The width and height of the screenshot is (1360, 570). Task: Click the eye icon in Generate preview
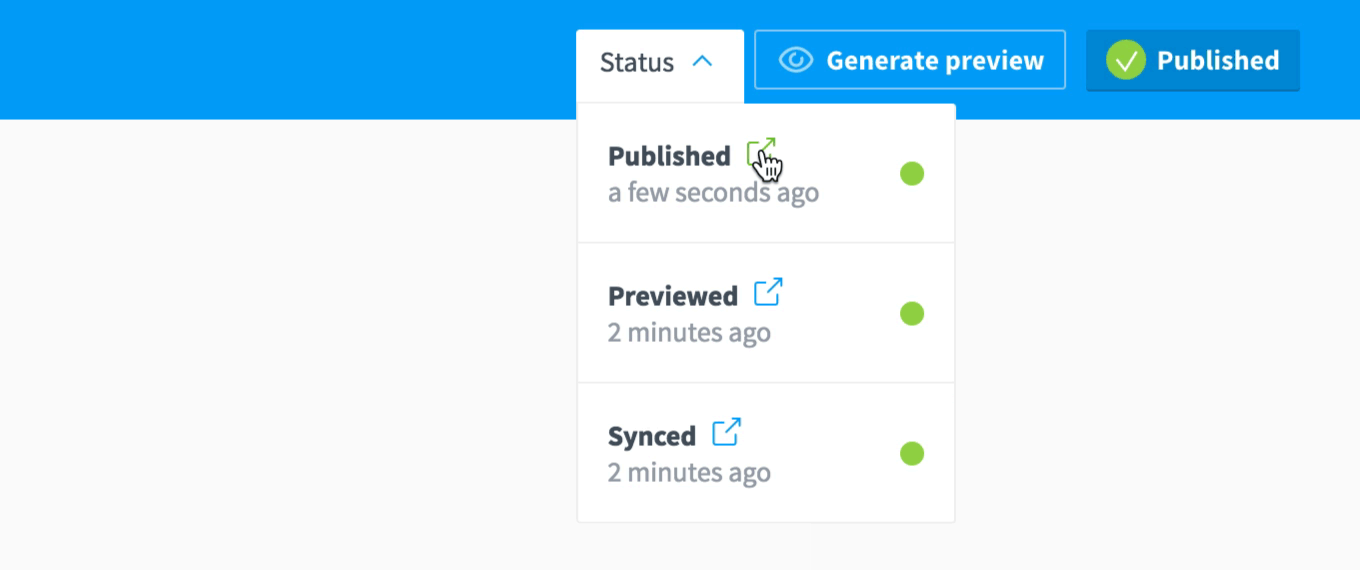pos(796,61)
